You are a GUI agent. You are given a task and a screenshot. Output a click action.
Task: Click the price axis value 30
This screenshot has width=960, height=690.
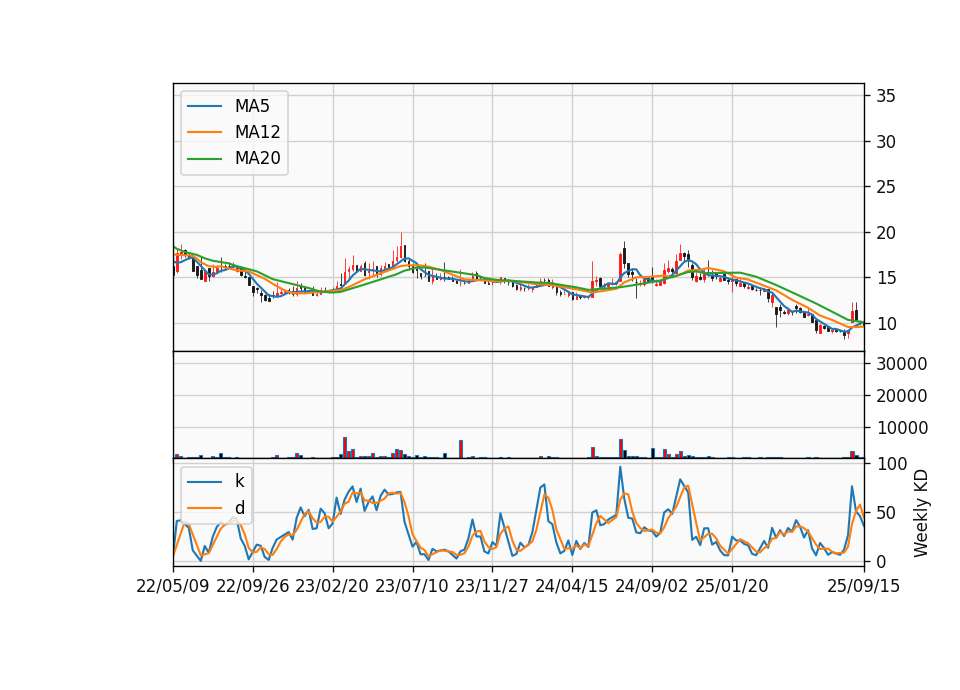coord(886,141)
